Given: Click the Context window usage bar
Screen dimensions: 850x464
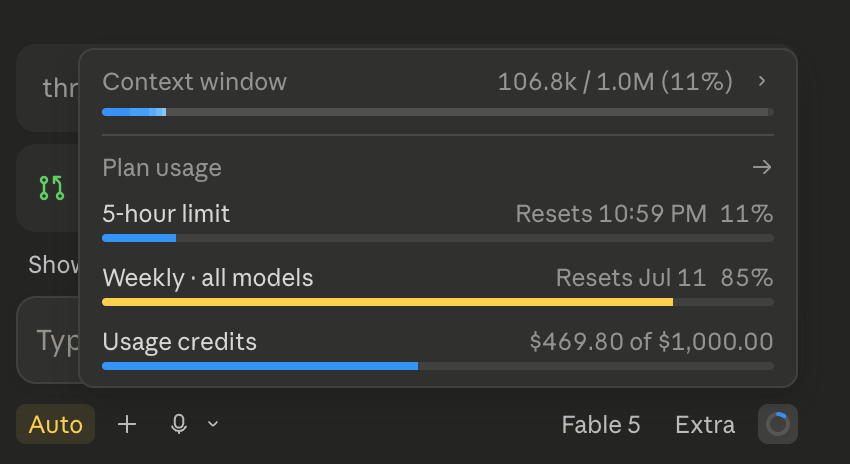Looking at the screenshot, I should [x=438, y=112].
